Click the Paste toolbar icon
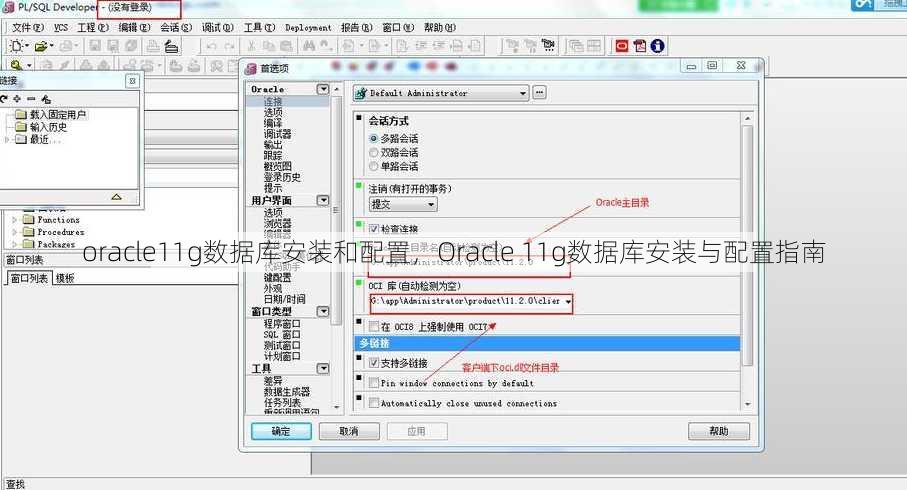The image size is (907, 490). pyautogui.click(x=286, y=46)
